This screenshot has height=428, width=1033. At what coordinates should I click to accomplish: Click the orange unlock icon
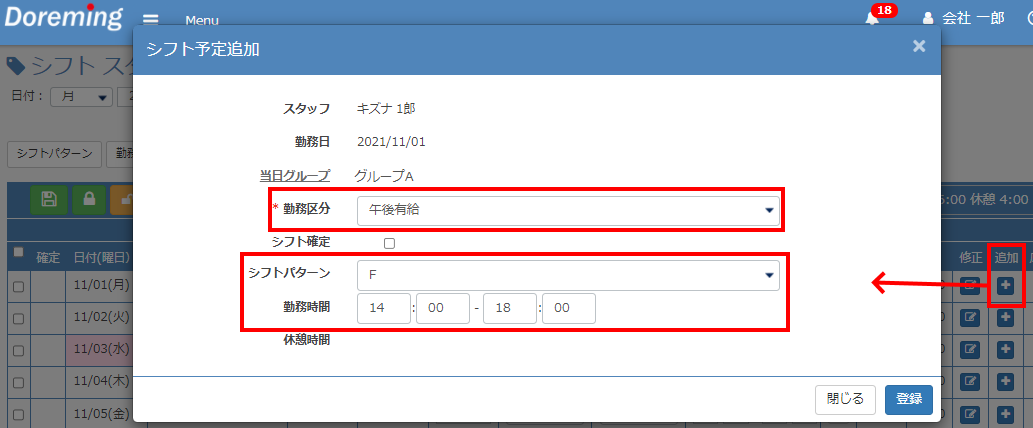[x=122, y=200]
